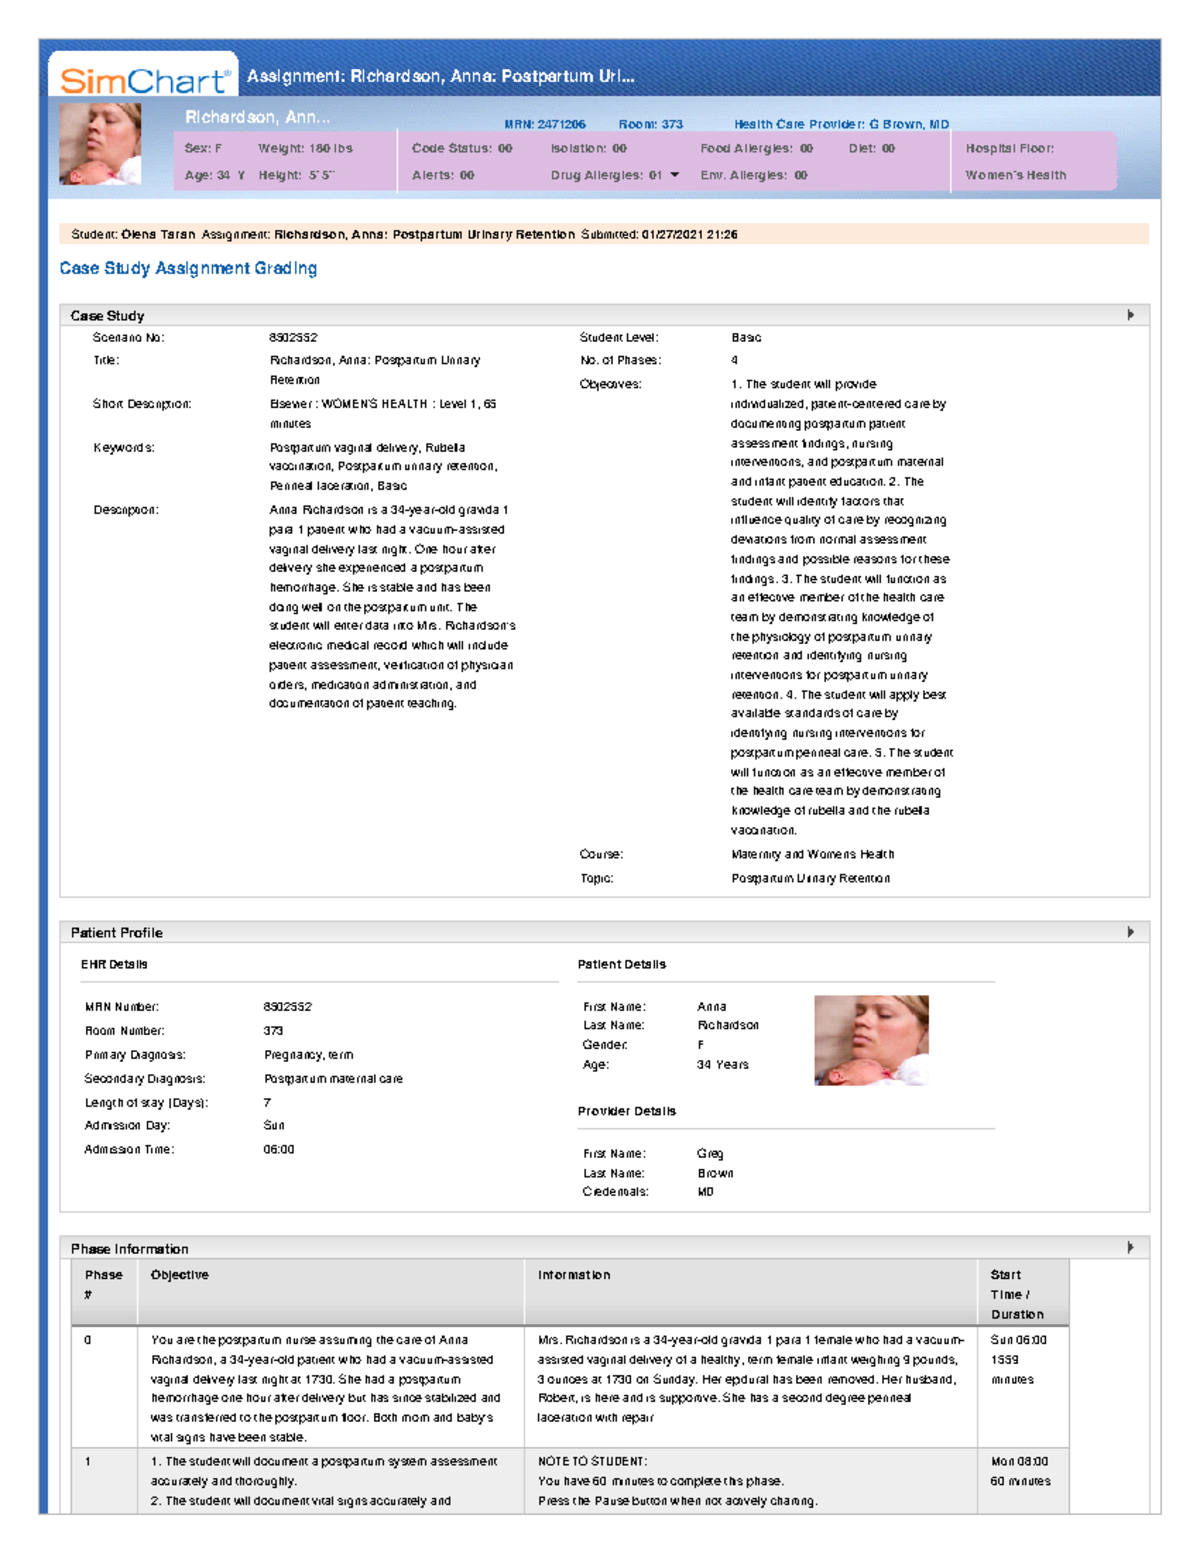
Task: Click the Isolation: 00 indicator
Action: pos(588,148)
